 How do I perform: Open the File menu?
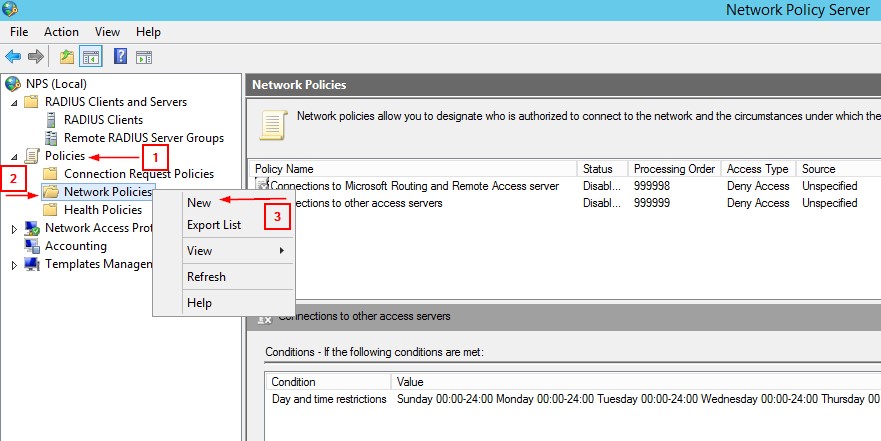click(x=19, y=31)
